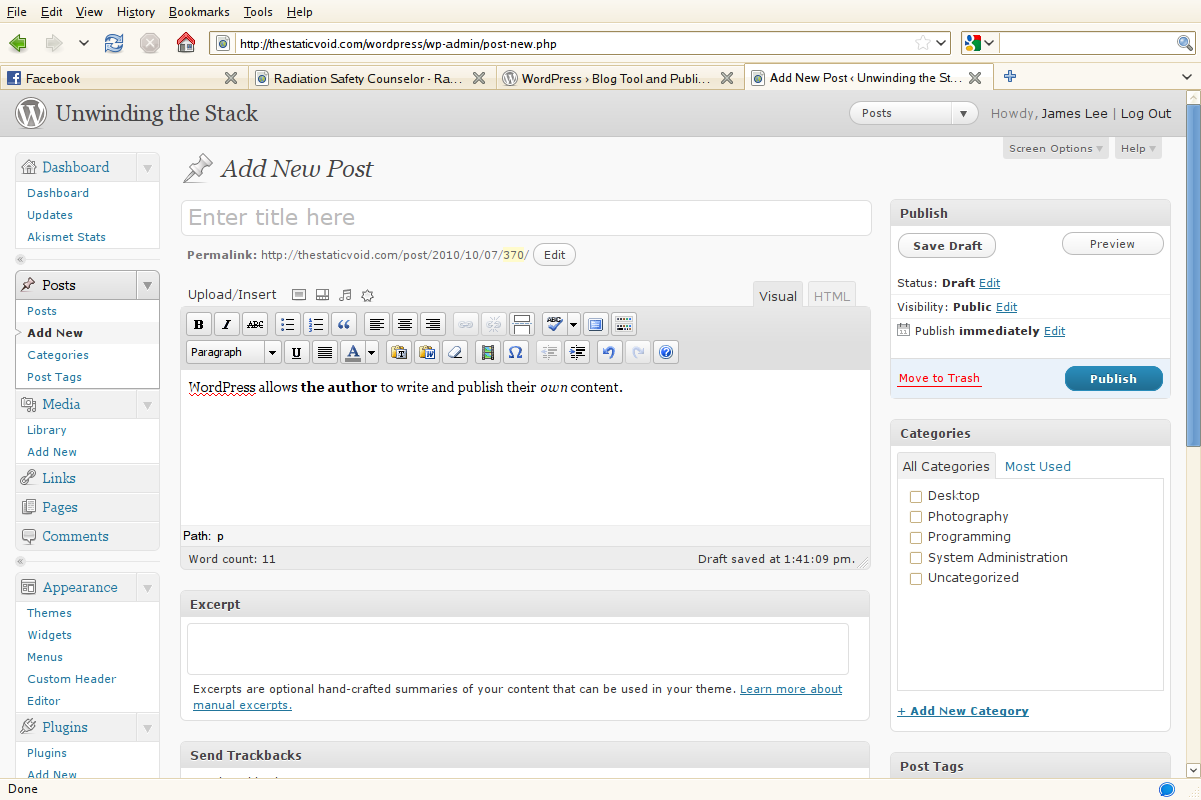1201x800 pixels.
Task: Check the Photography category
Action: (915, 517)
